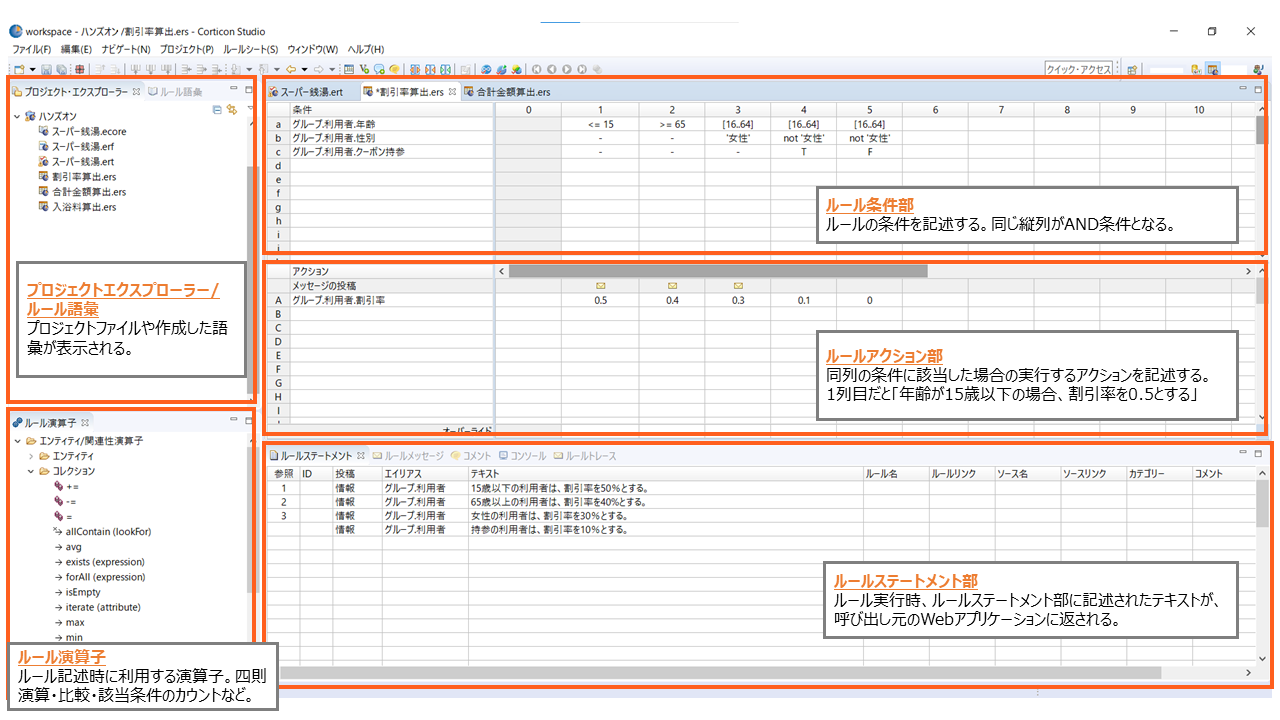Switch to the ルール語彙 tab
Screen dimensions: 1280x720
click(181, 92)
